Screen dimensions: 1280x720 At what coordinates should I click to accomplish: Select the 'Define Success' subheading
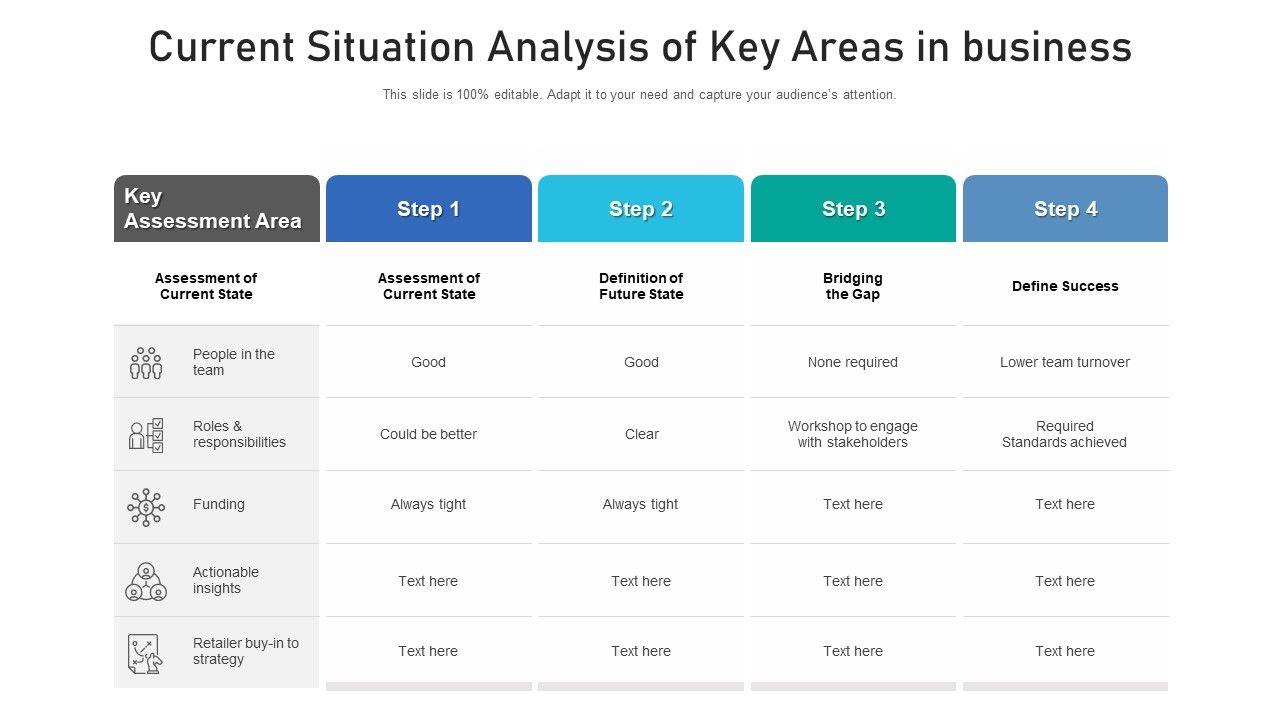pyautogui.click(x=1065, y=286)
